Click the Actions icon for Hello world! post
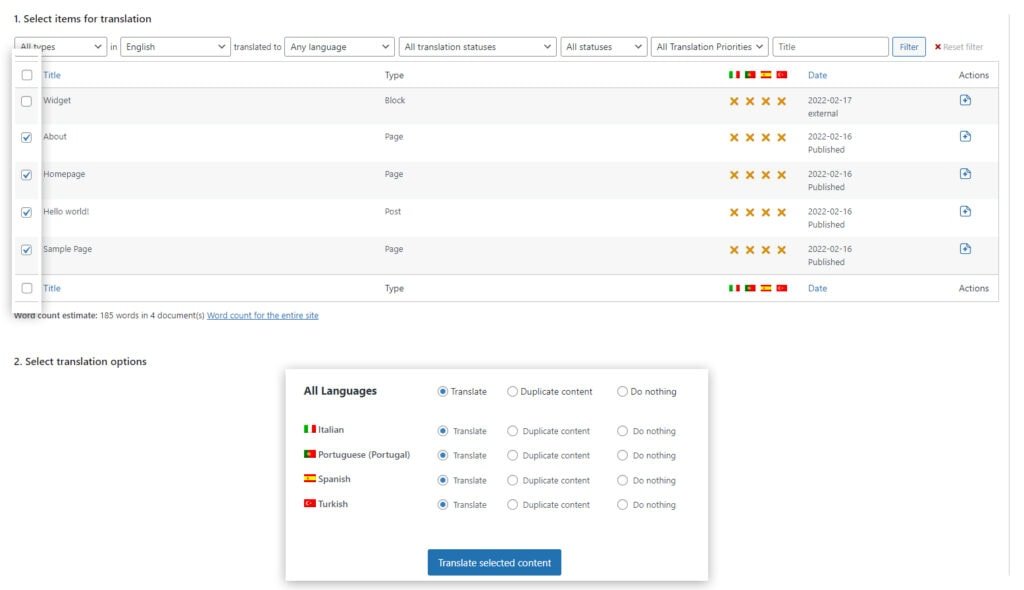Viewport: 1024px width, 590px height. (965, 211)
